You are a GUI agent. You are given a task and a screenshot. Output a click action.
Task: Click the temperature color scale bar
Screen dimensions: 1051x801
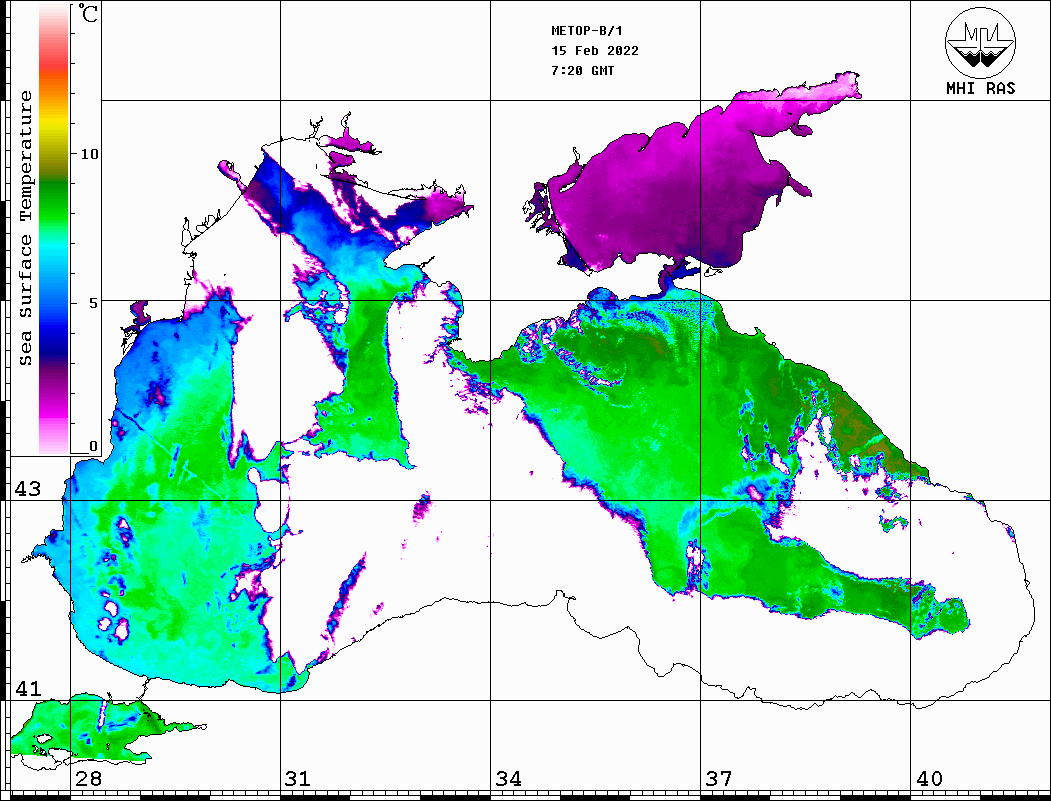point(54,229)
